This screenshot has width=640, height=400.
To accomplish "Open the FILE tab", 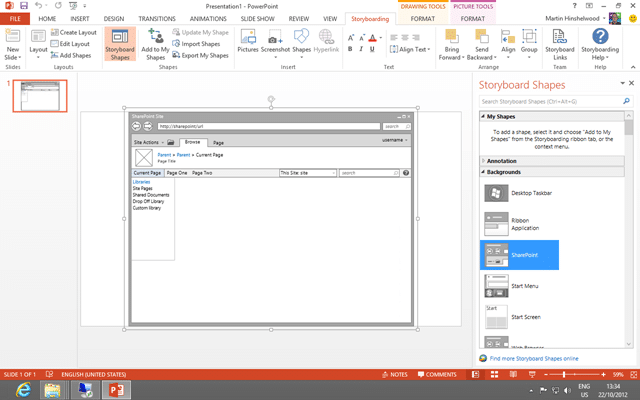I will [15, 19].
